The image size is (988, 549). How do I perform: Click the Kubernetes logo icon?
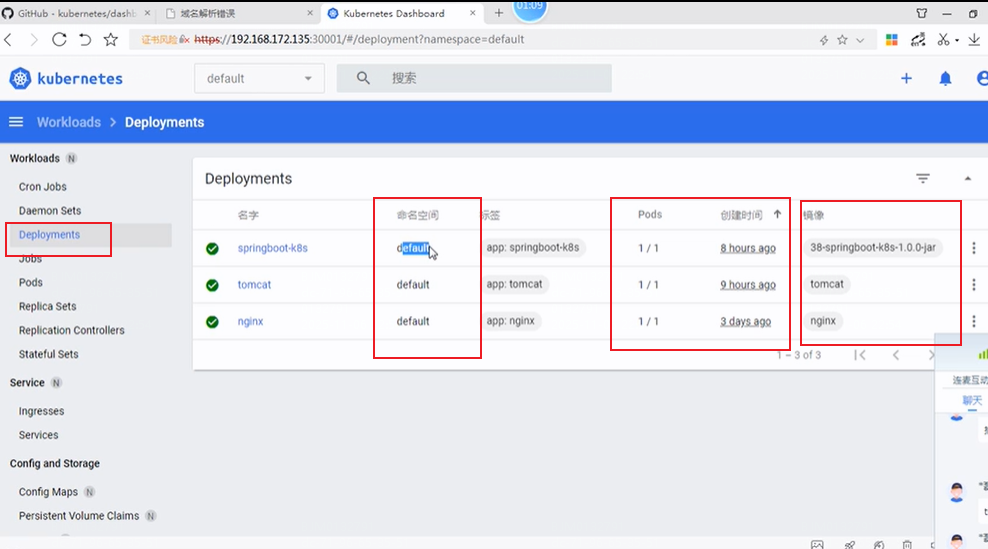click(x=20, y=79)
